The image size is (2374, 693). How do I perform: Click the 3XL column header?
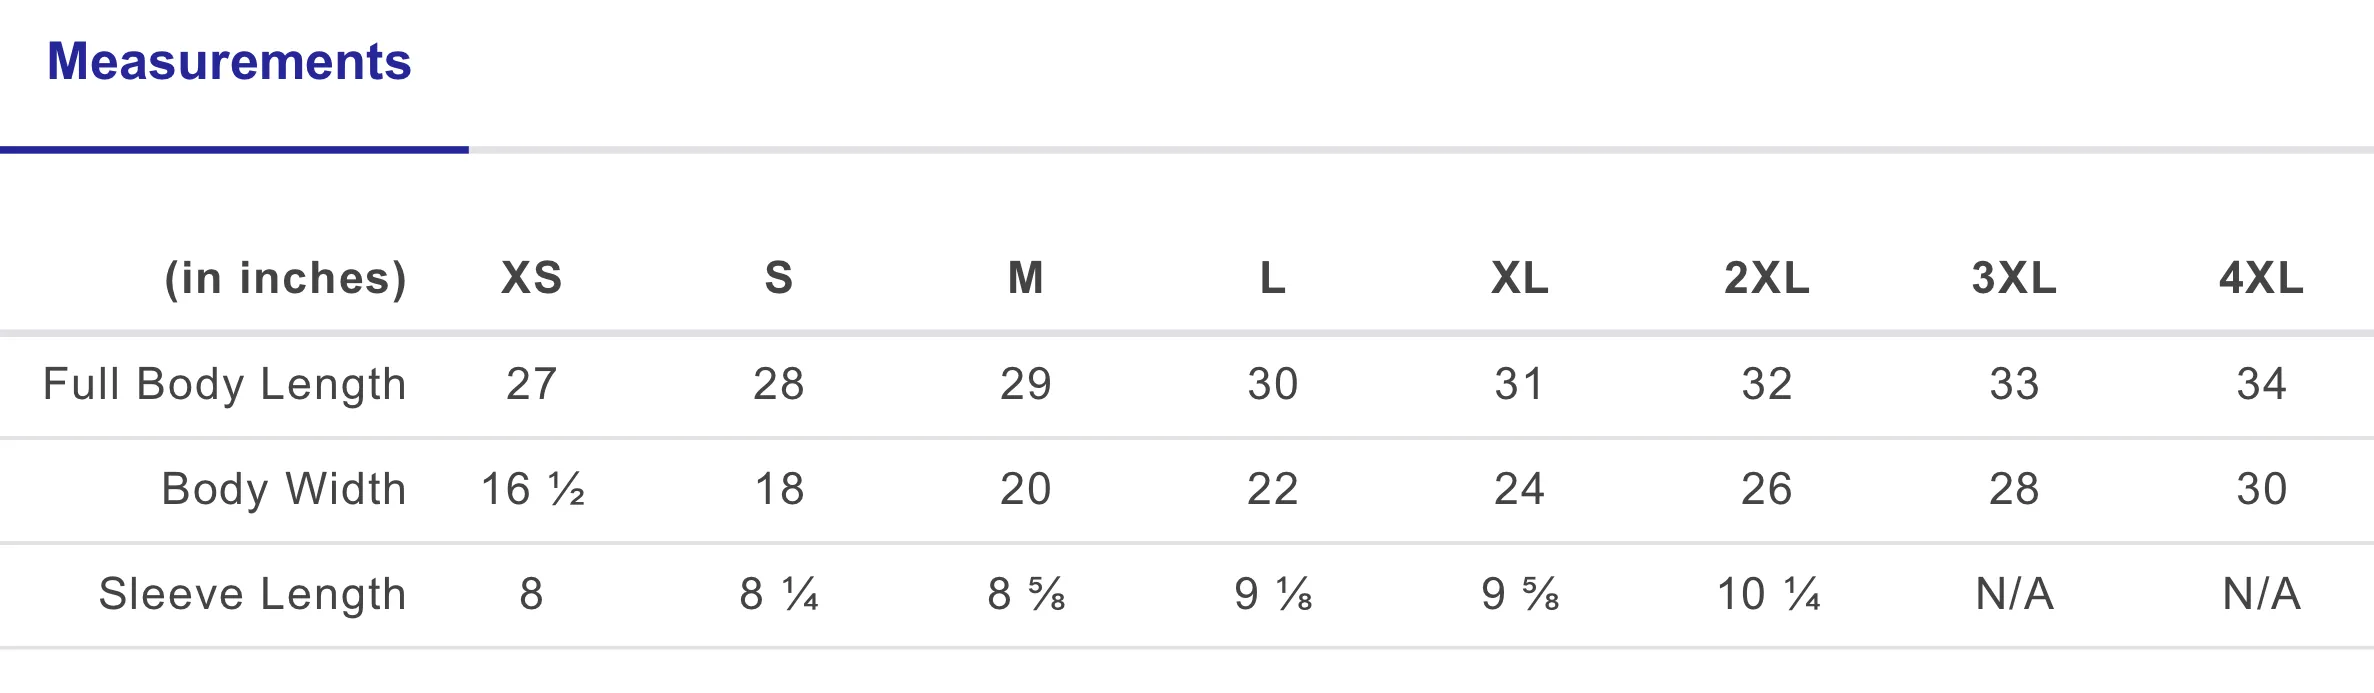point(2013,278)
